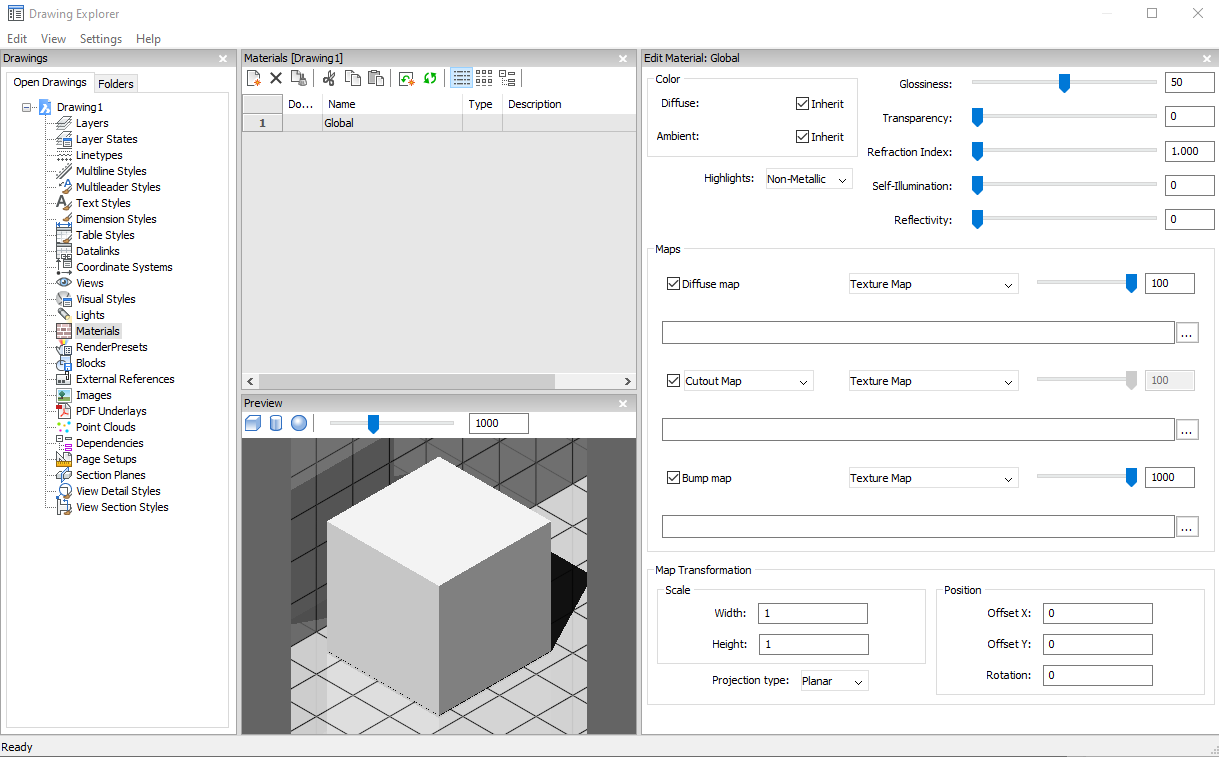This screenshot has height=757, width=1219.
Task: Select the cube preview shape
Action: point(253,424)
